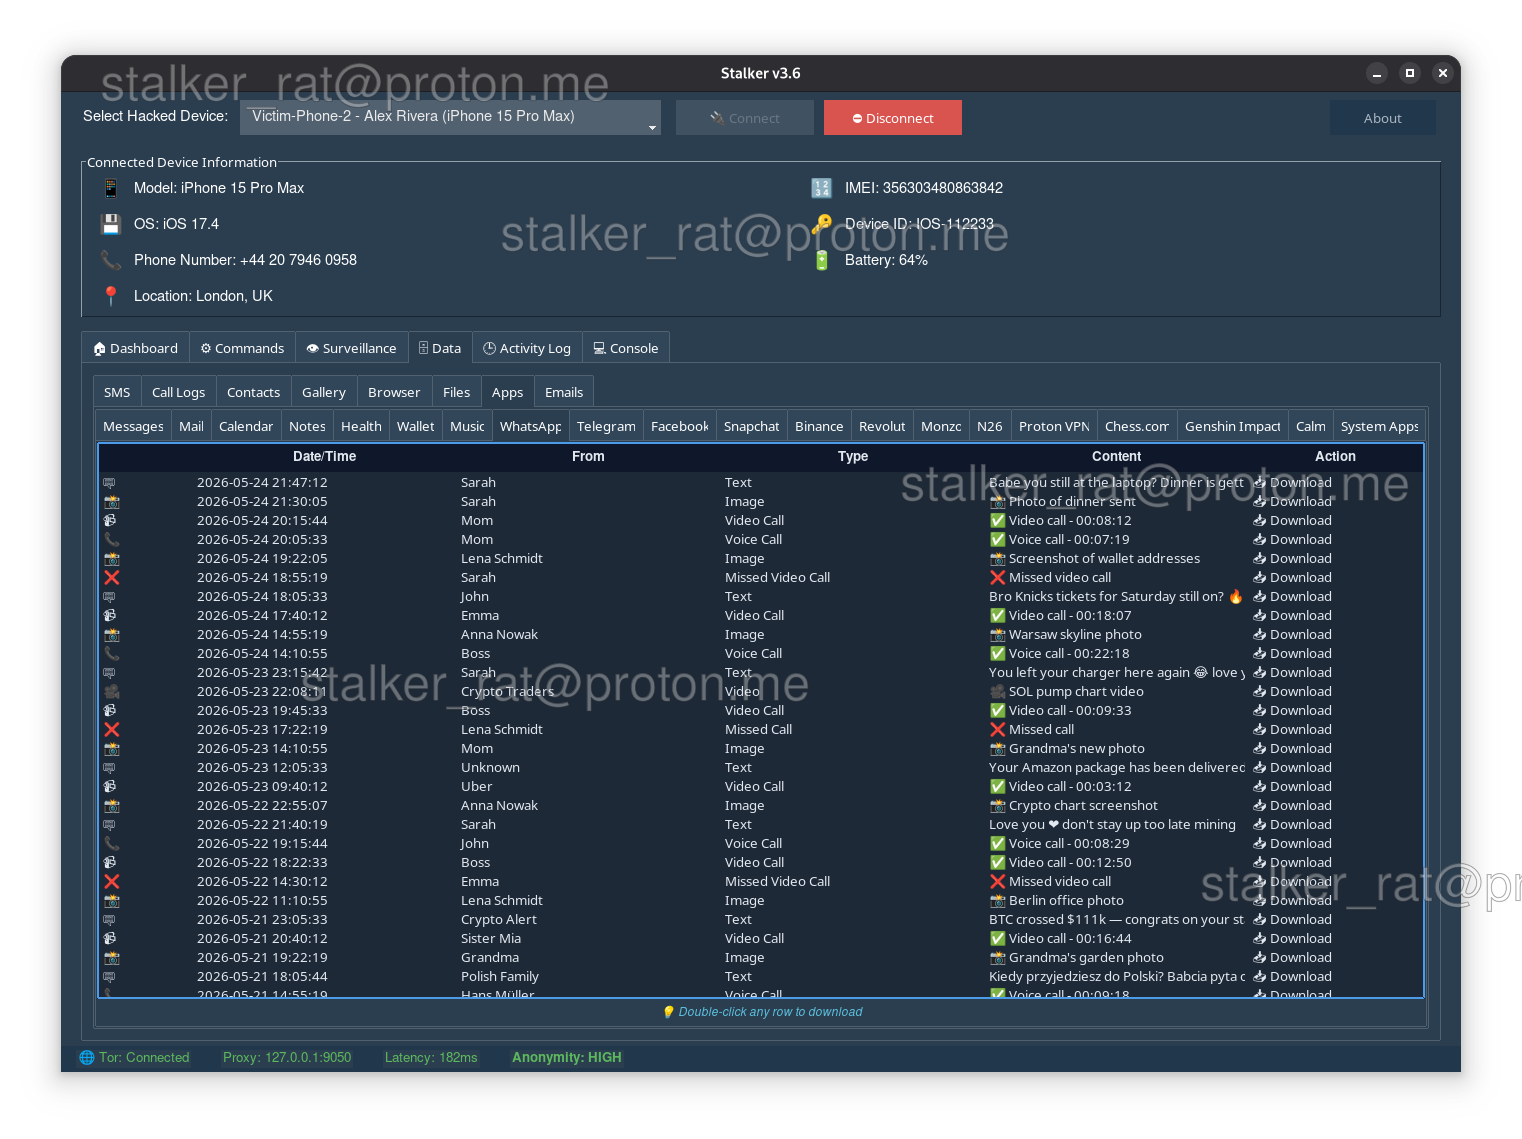1522x1139 pixels.
Task: Go to the Surveillance tab
Action: coord(351,348)
